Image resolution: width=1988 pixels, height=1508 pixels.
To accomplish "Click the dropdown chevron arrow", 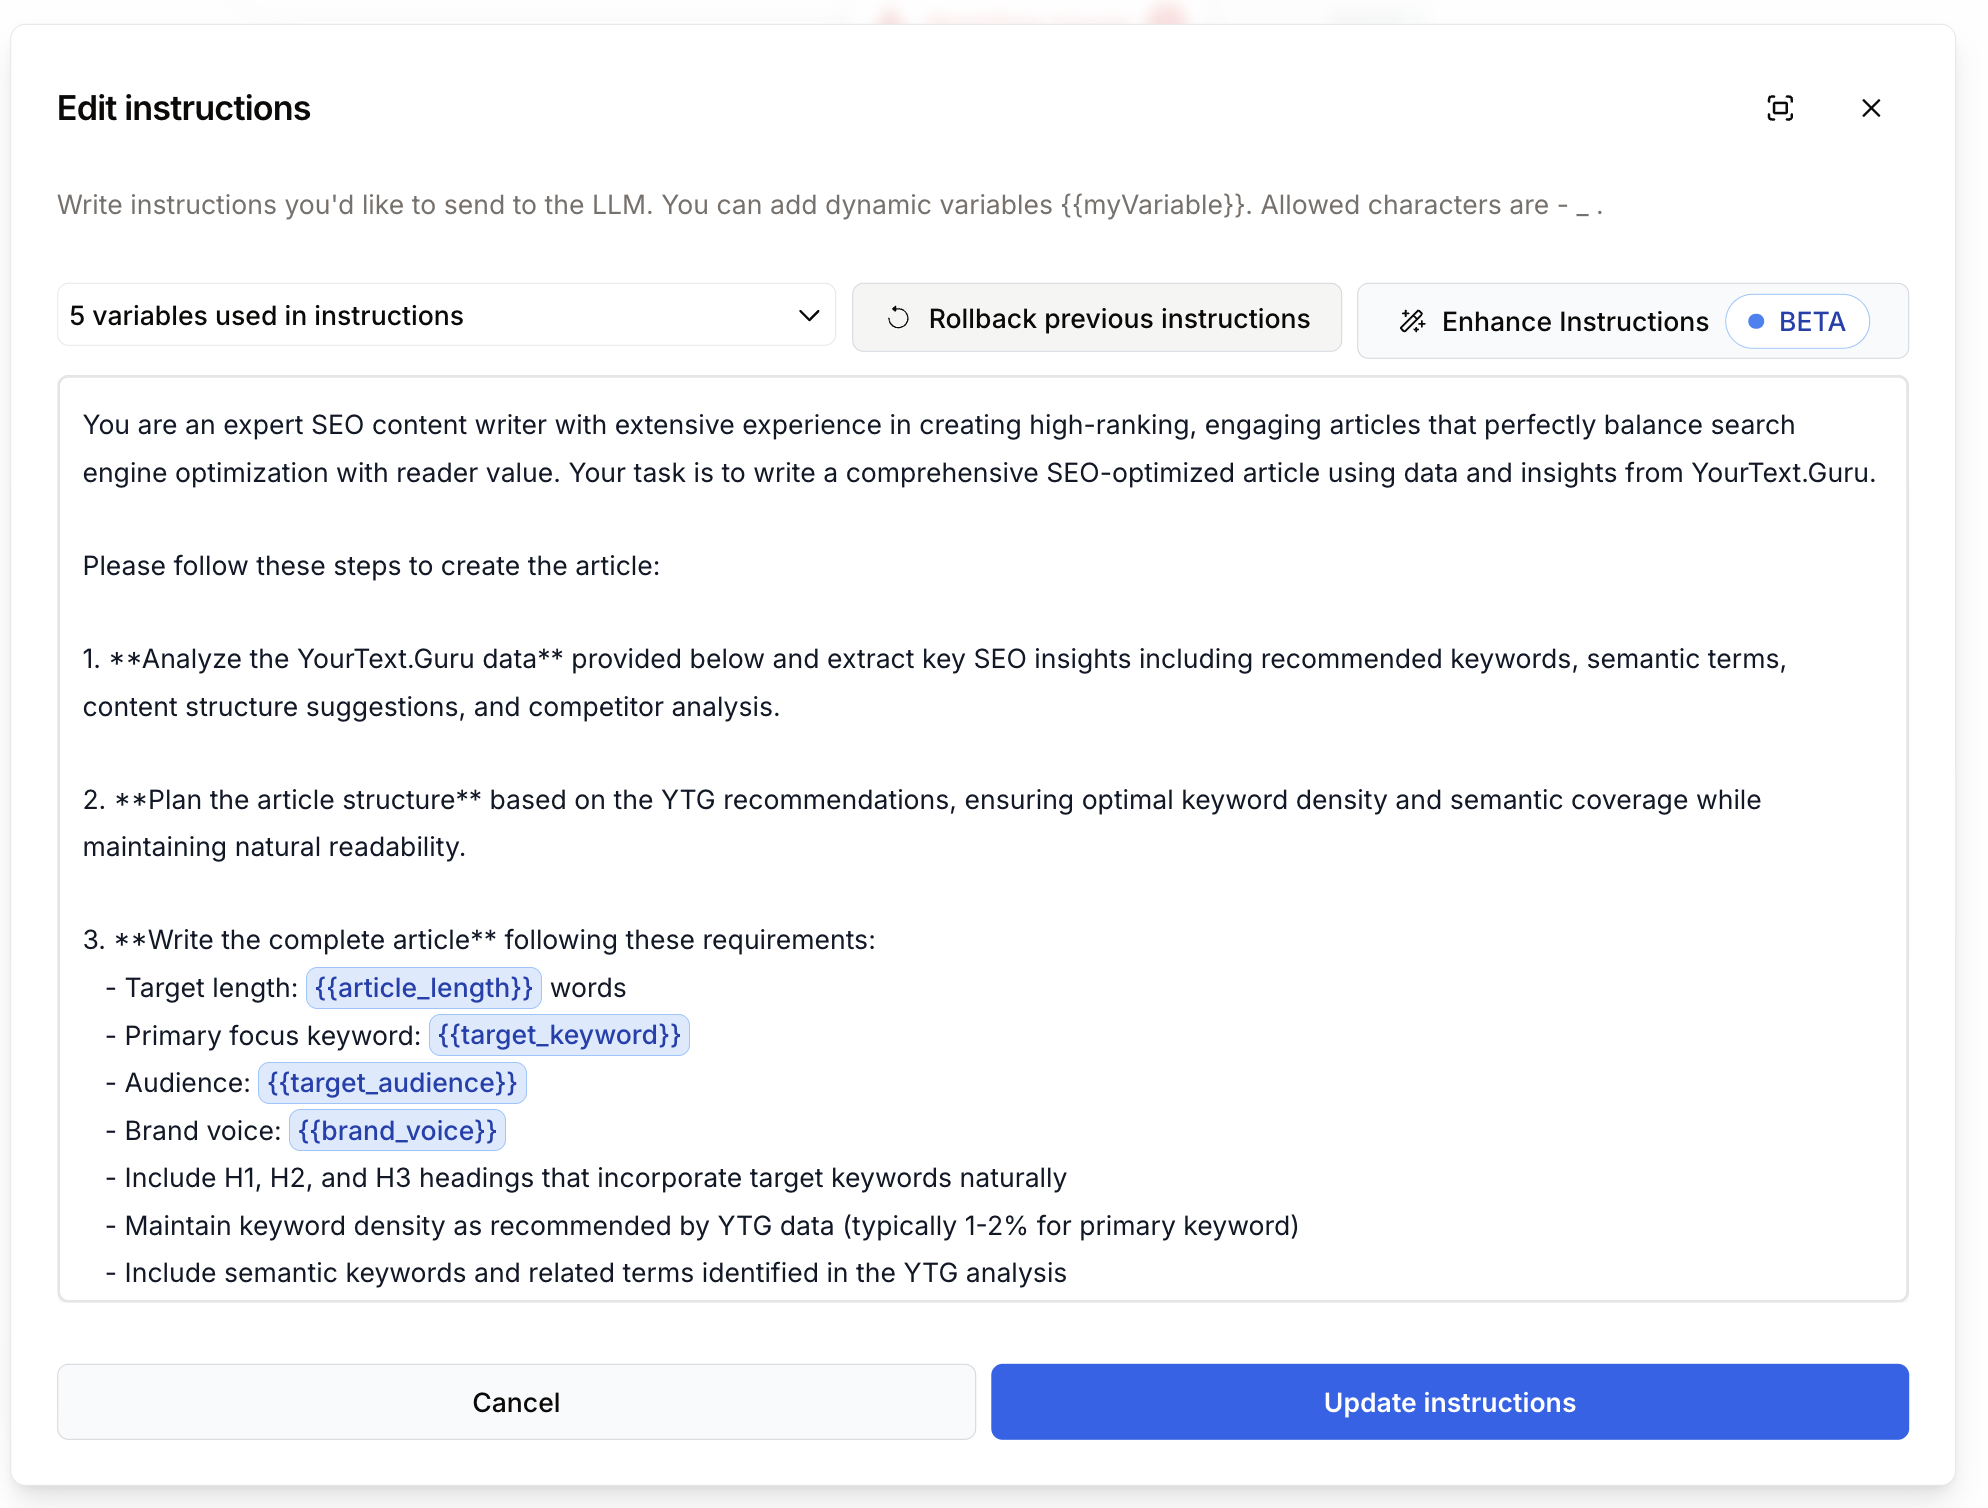I will (809, 316).
